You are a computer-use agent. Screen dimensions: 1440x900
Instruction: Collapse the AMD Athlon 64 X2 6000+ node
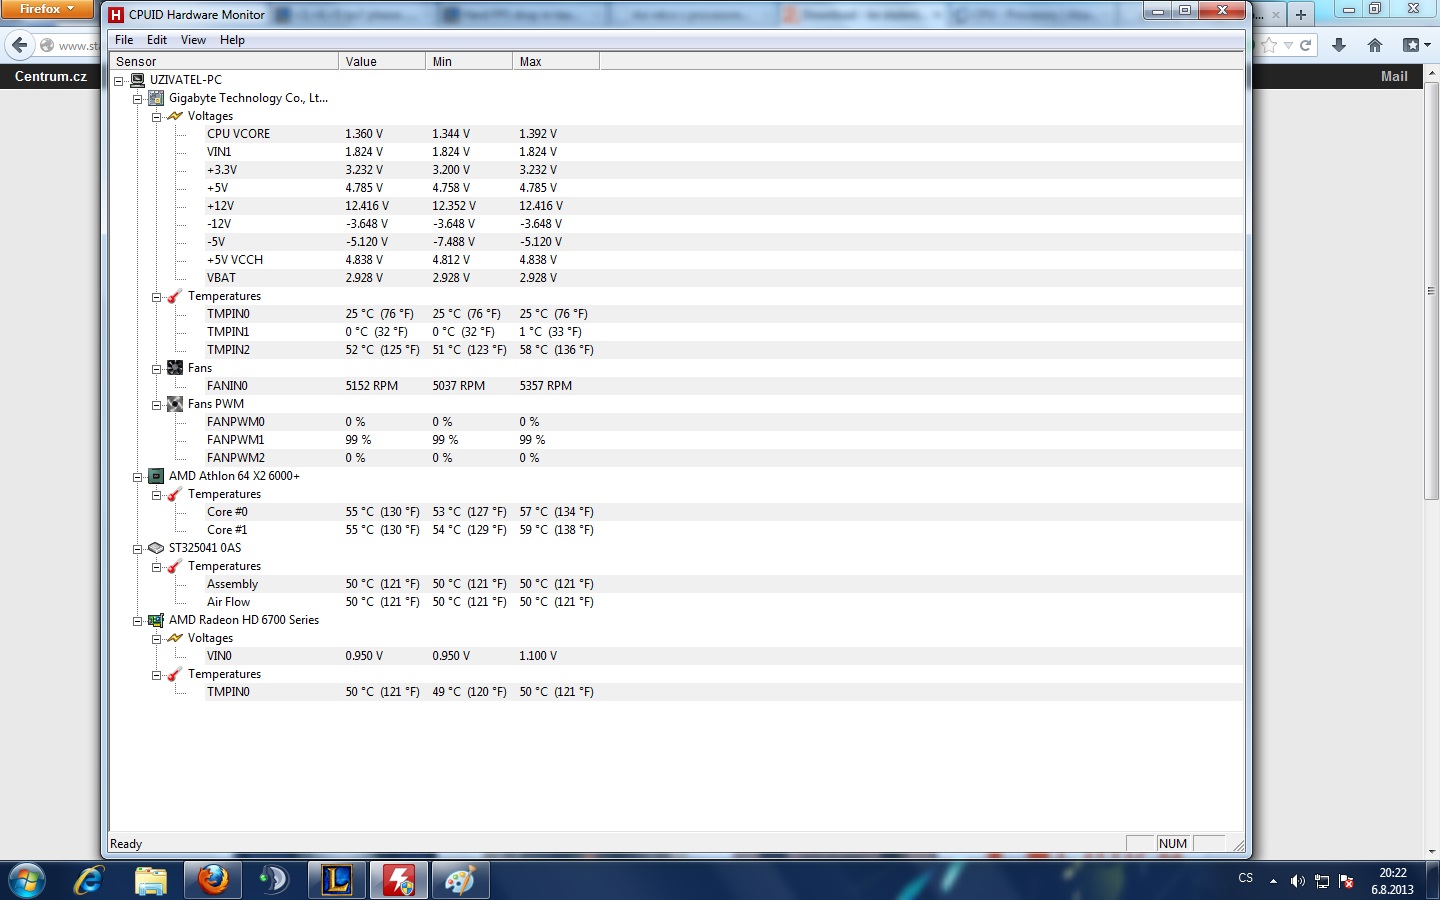(x=138, y=476)
